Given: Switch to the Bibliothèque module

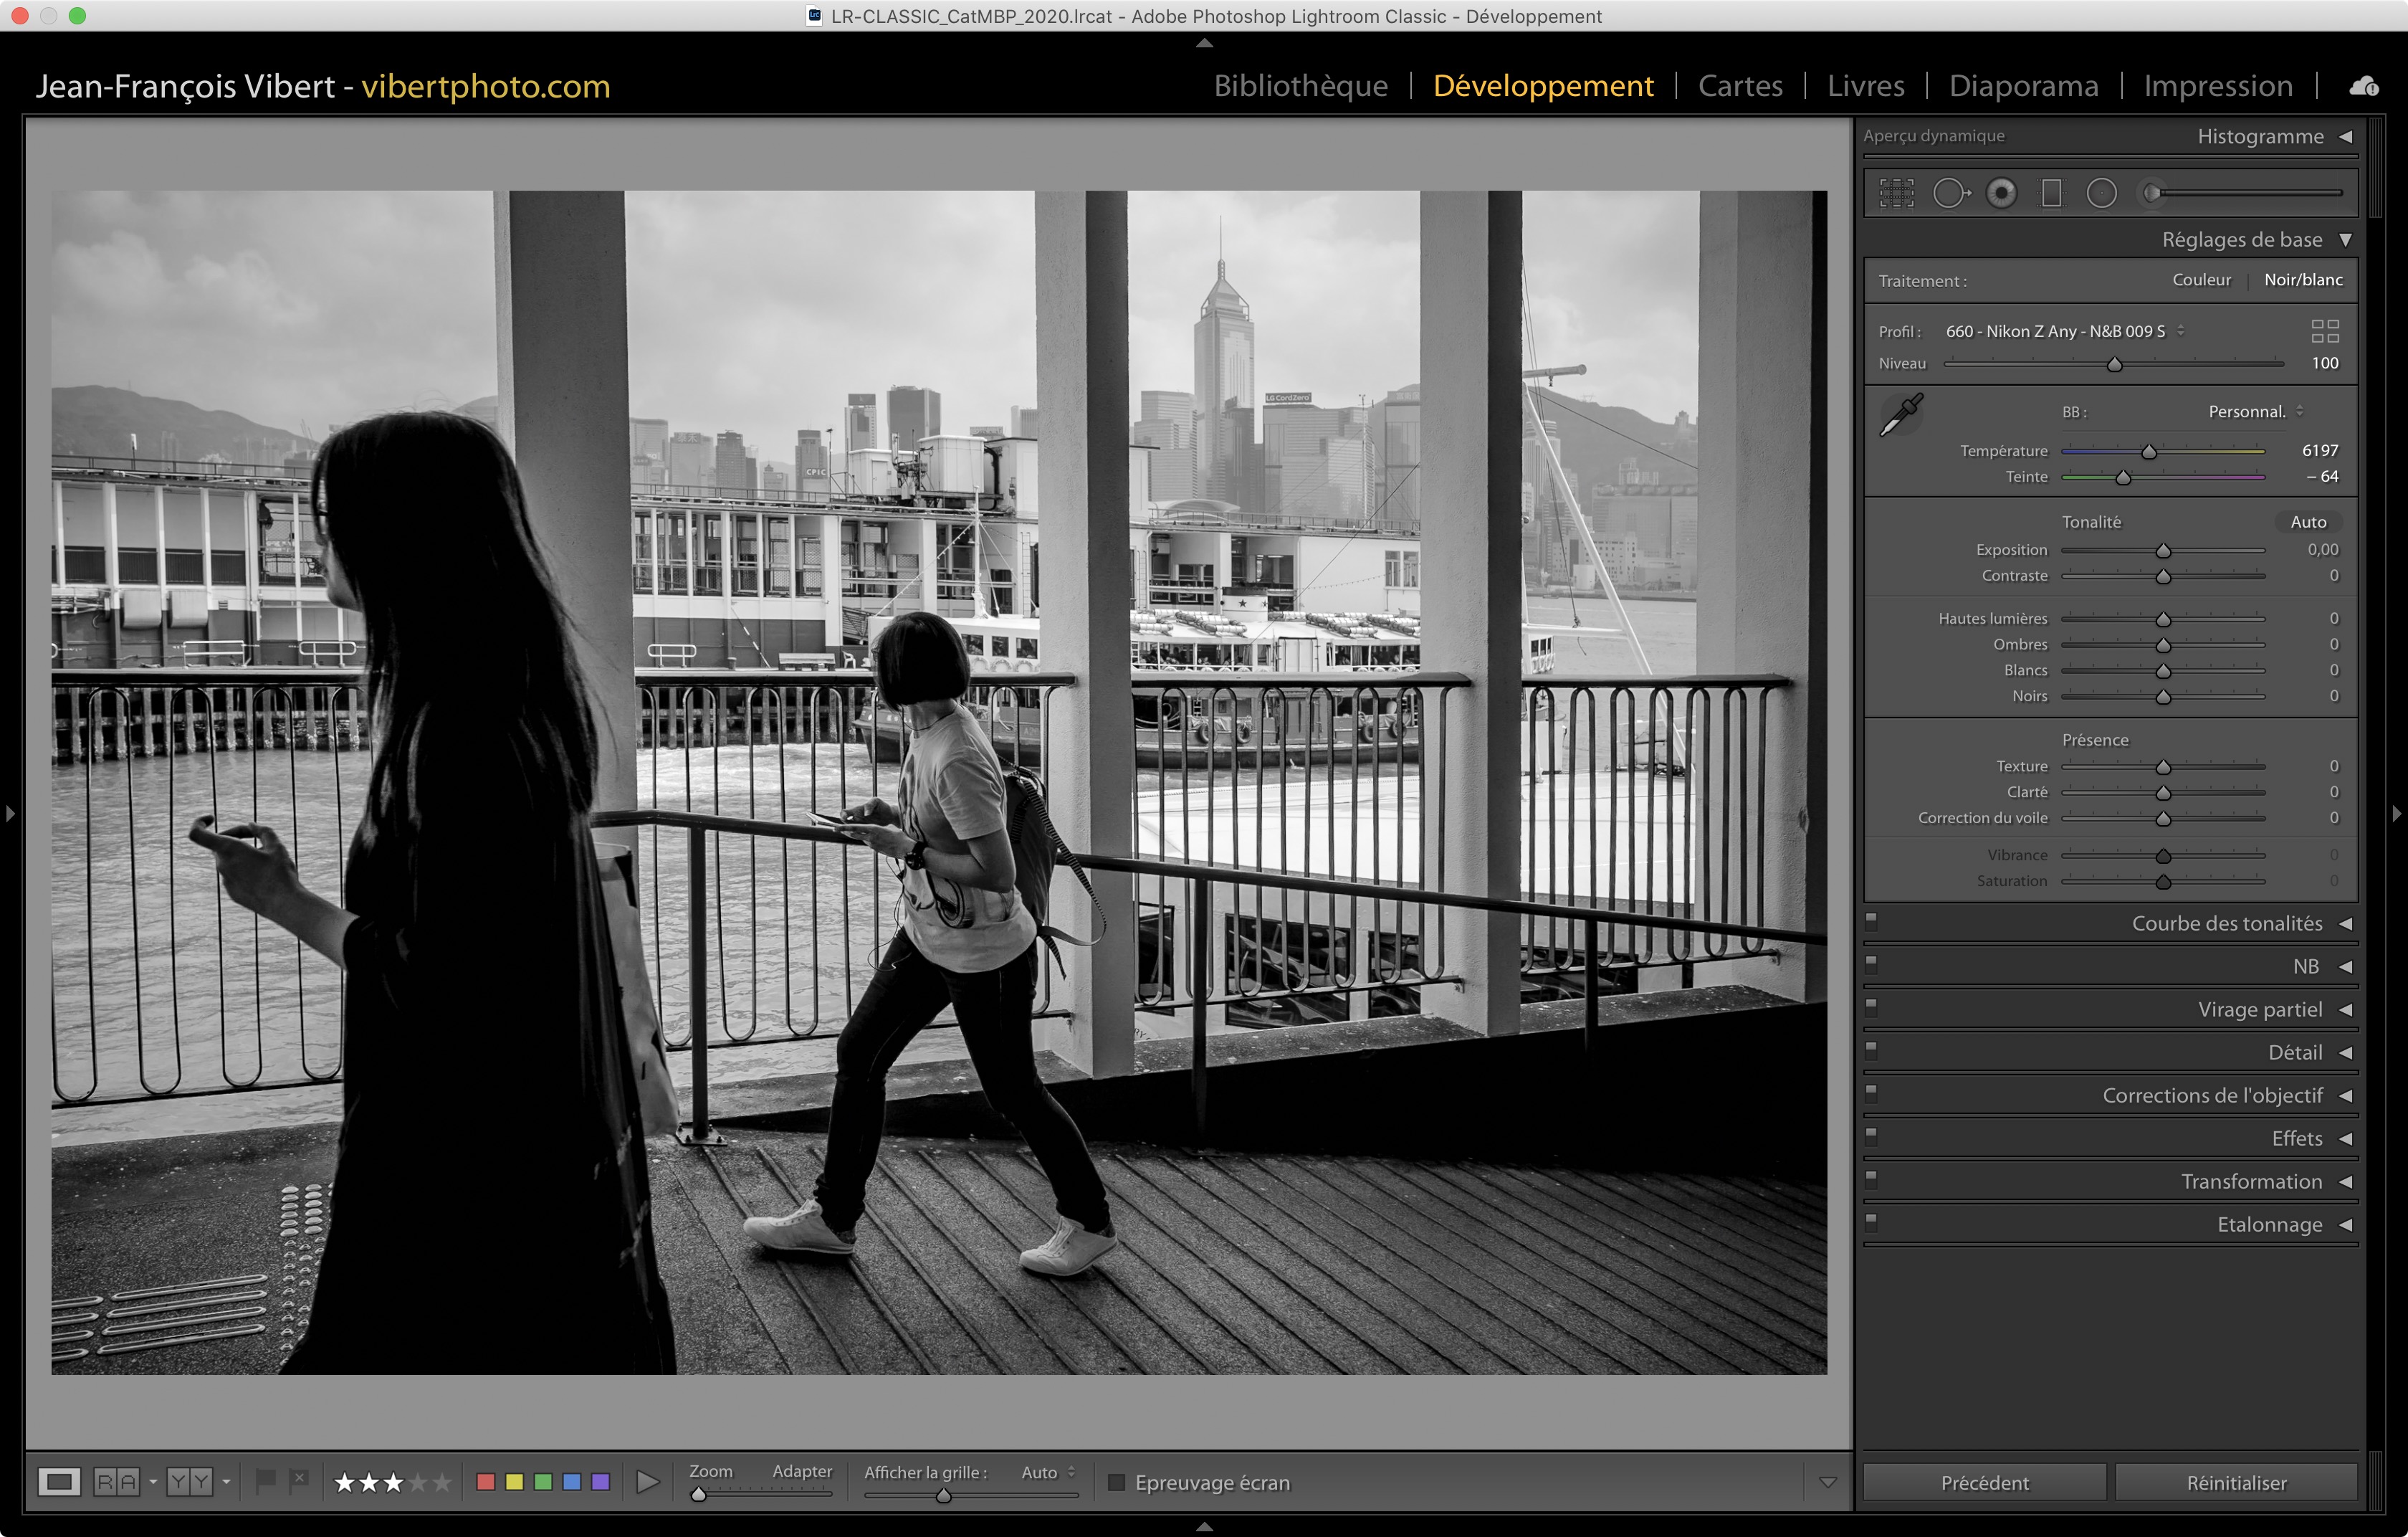Looking at the screenshot, I should coord(1300,86).
